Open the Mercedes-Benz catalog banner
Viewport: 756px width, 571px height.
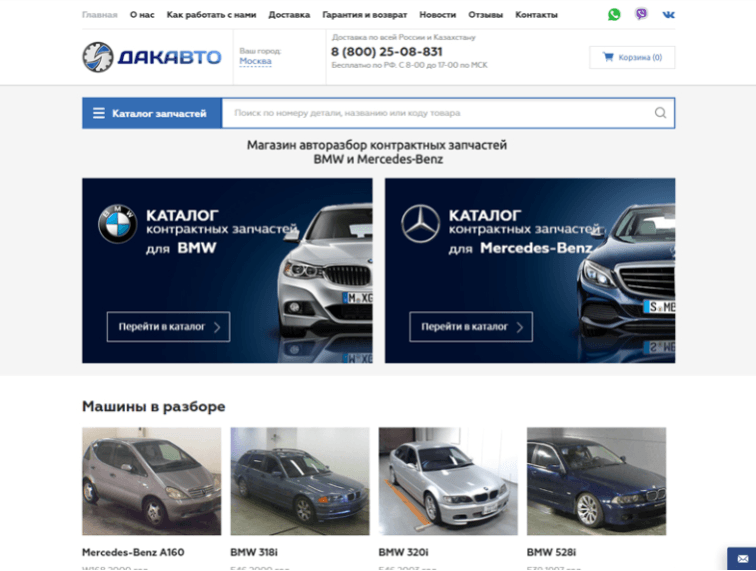(530, 271)
